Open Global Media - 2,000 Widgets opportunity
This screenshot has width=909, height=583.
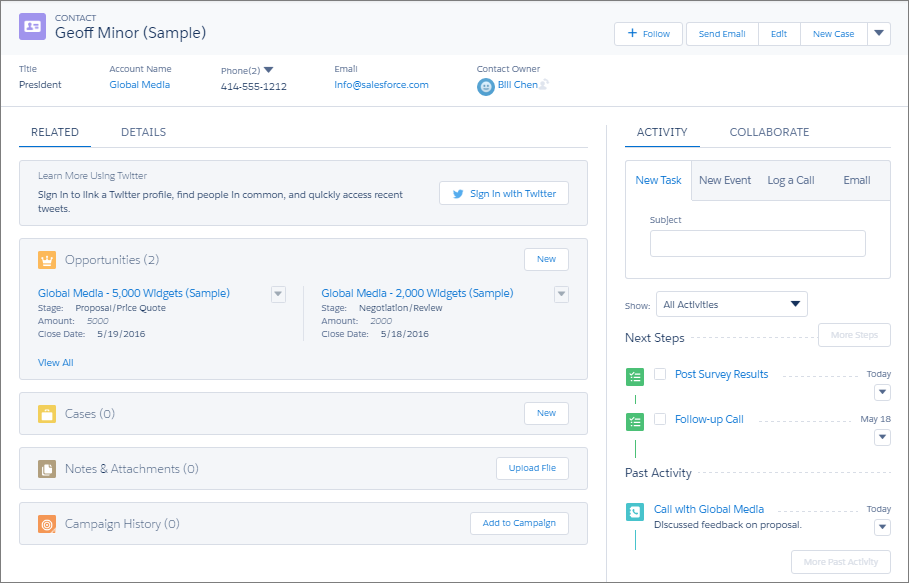pos(417,293)
